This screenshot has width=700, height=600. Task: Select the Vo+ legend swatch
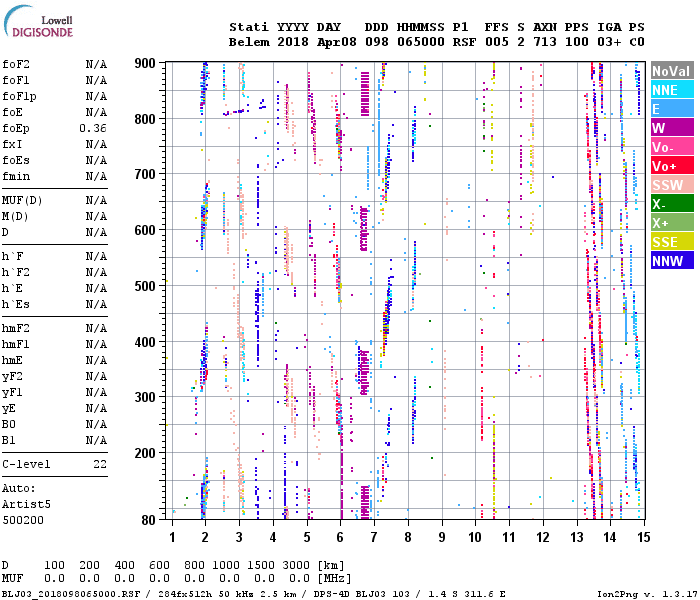pyautogui.click(x=672, y=166)
